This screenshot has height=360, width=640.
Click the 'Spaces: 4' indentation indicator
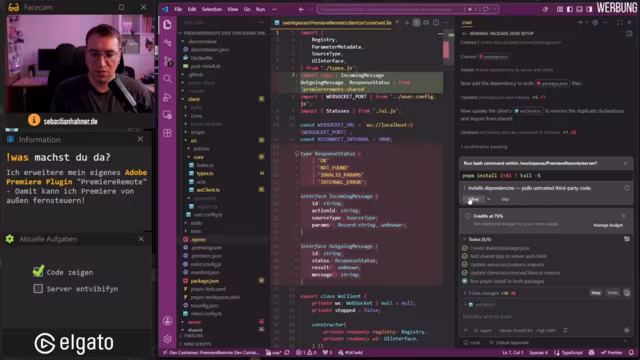(x=538, y=353)
